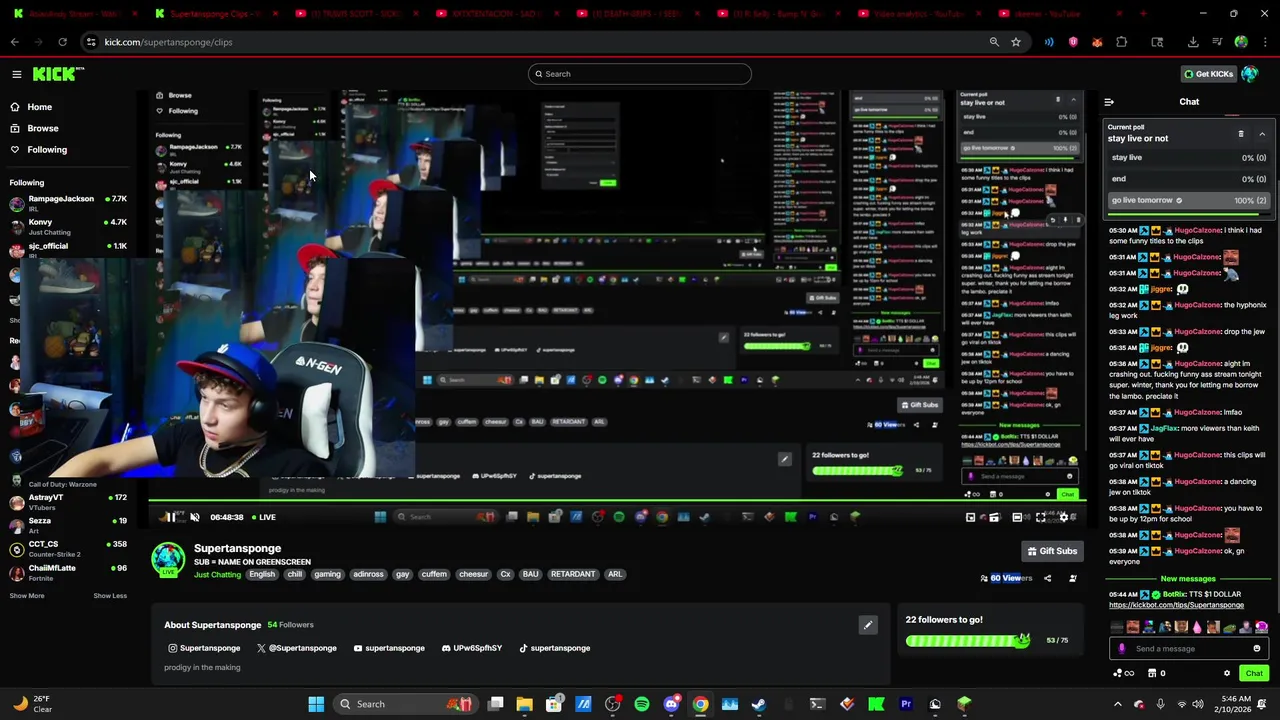Open the shop icon showing 0
Image resolution: width=1280 pixels, height=720 pixels.
pyautogui.click(x=1156, y=673)
